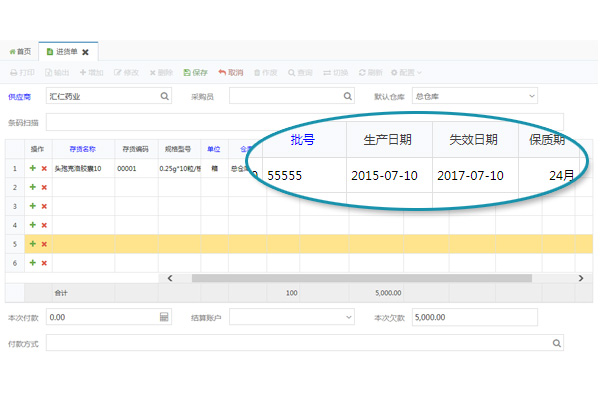600x400 pixels.
Task: Click the 删除 delete toolbar button
Action: (x=161, y=72)
